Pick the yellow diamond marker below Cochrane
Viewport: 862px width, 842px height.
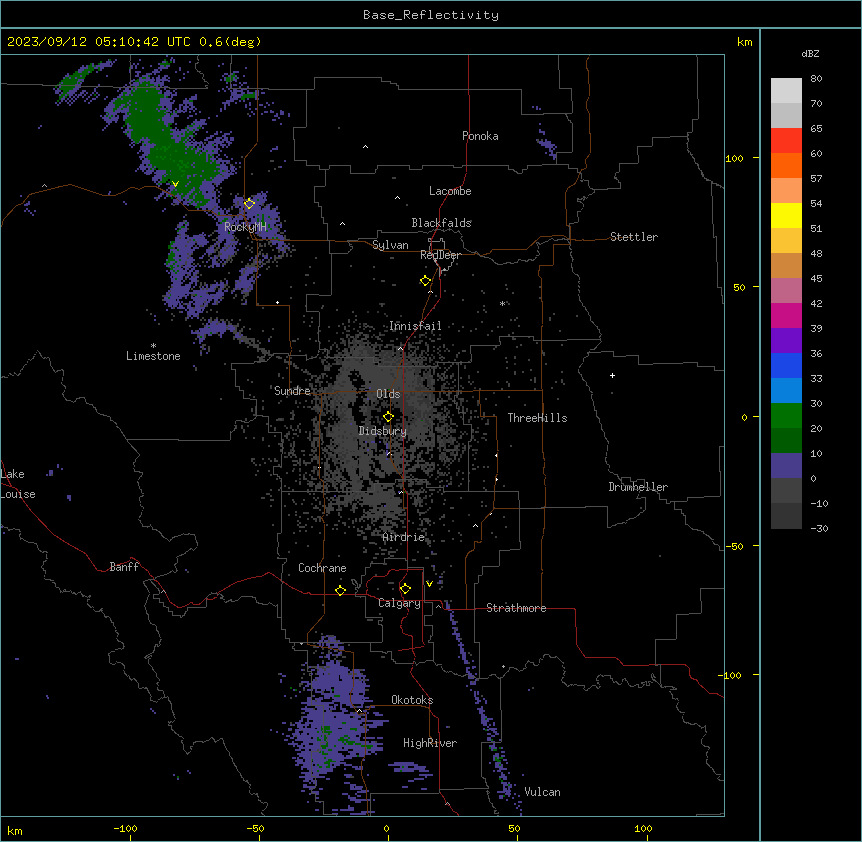340,591
